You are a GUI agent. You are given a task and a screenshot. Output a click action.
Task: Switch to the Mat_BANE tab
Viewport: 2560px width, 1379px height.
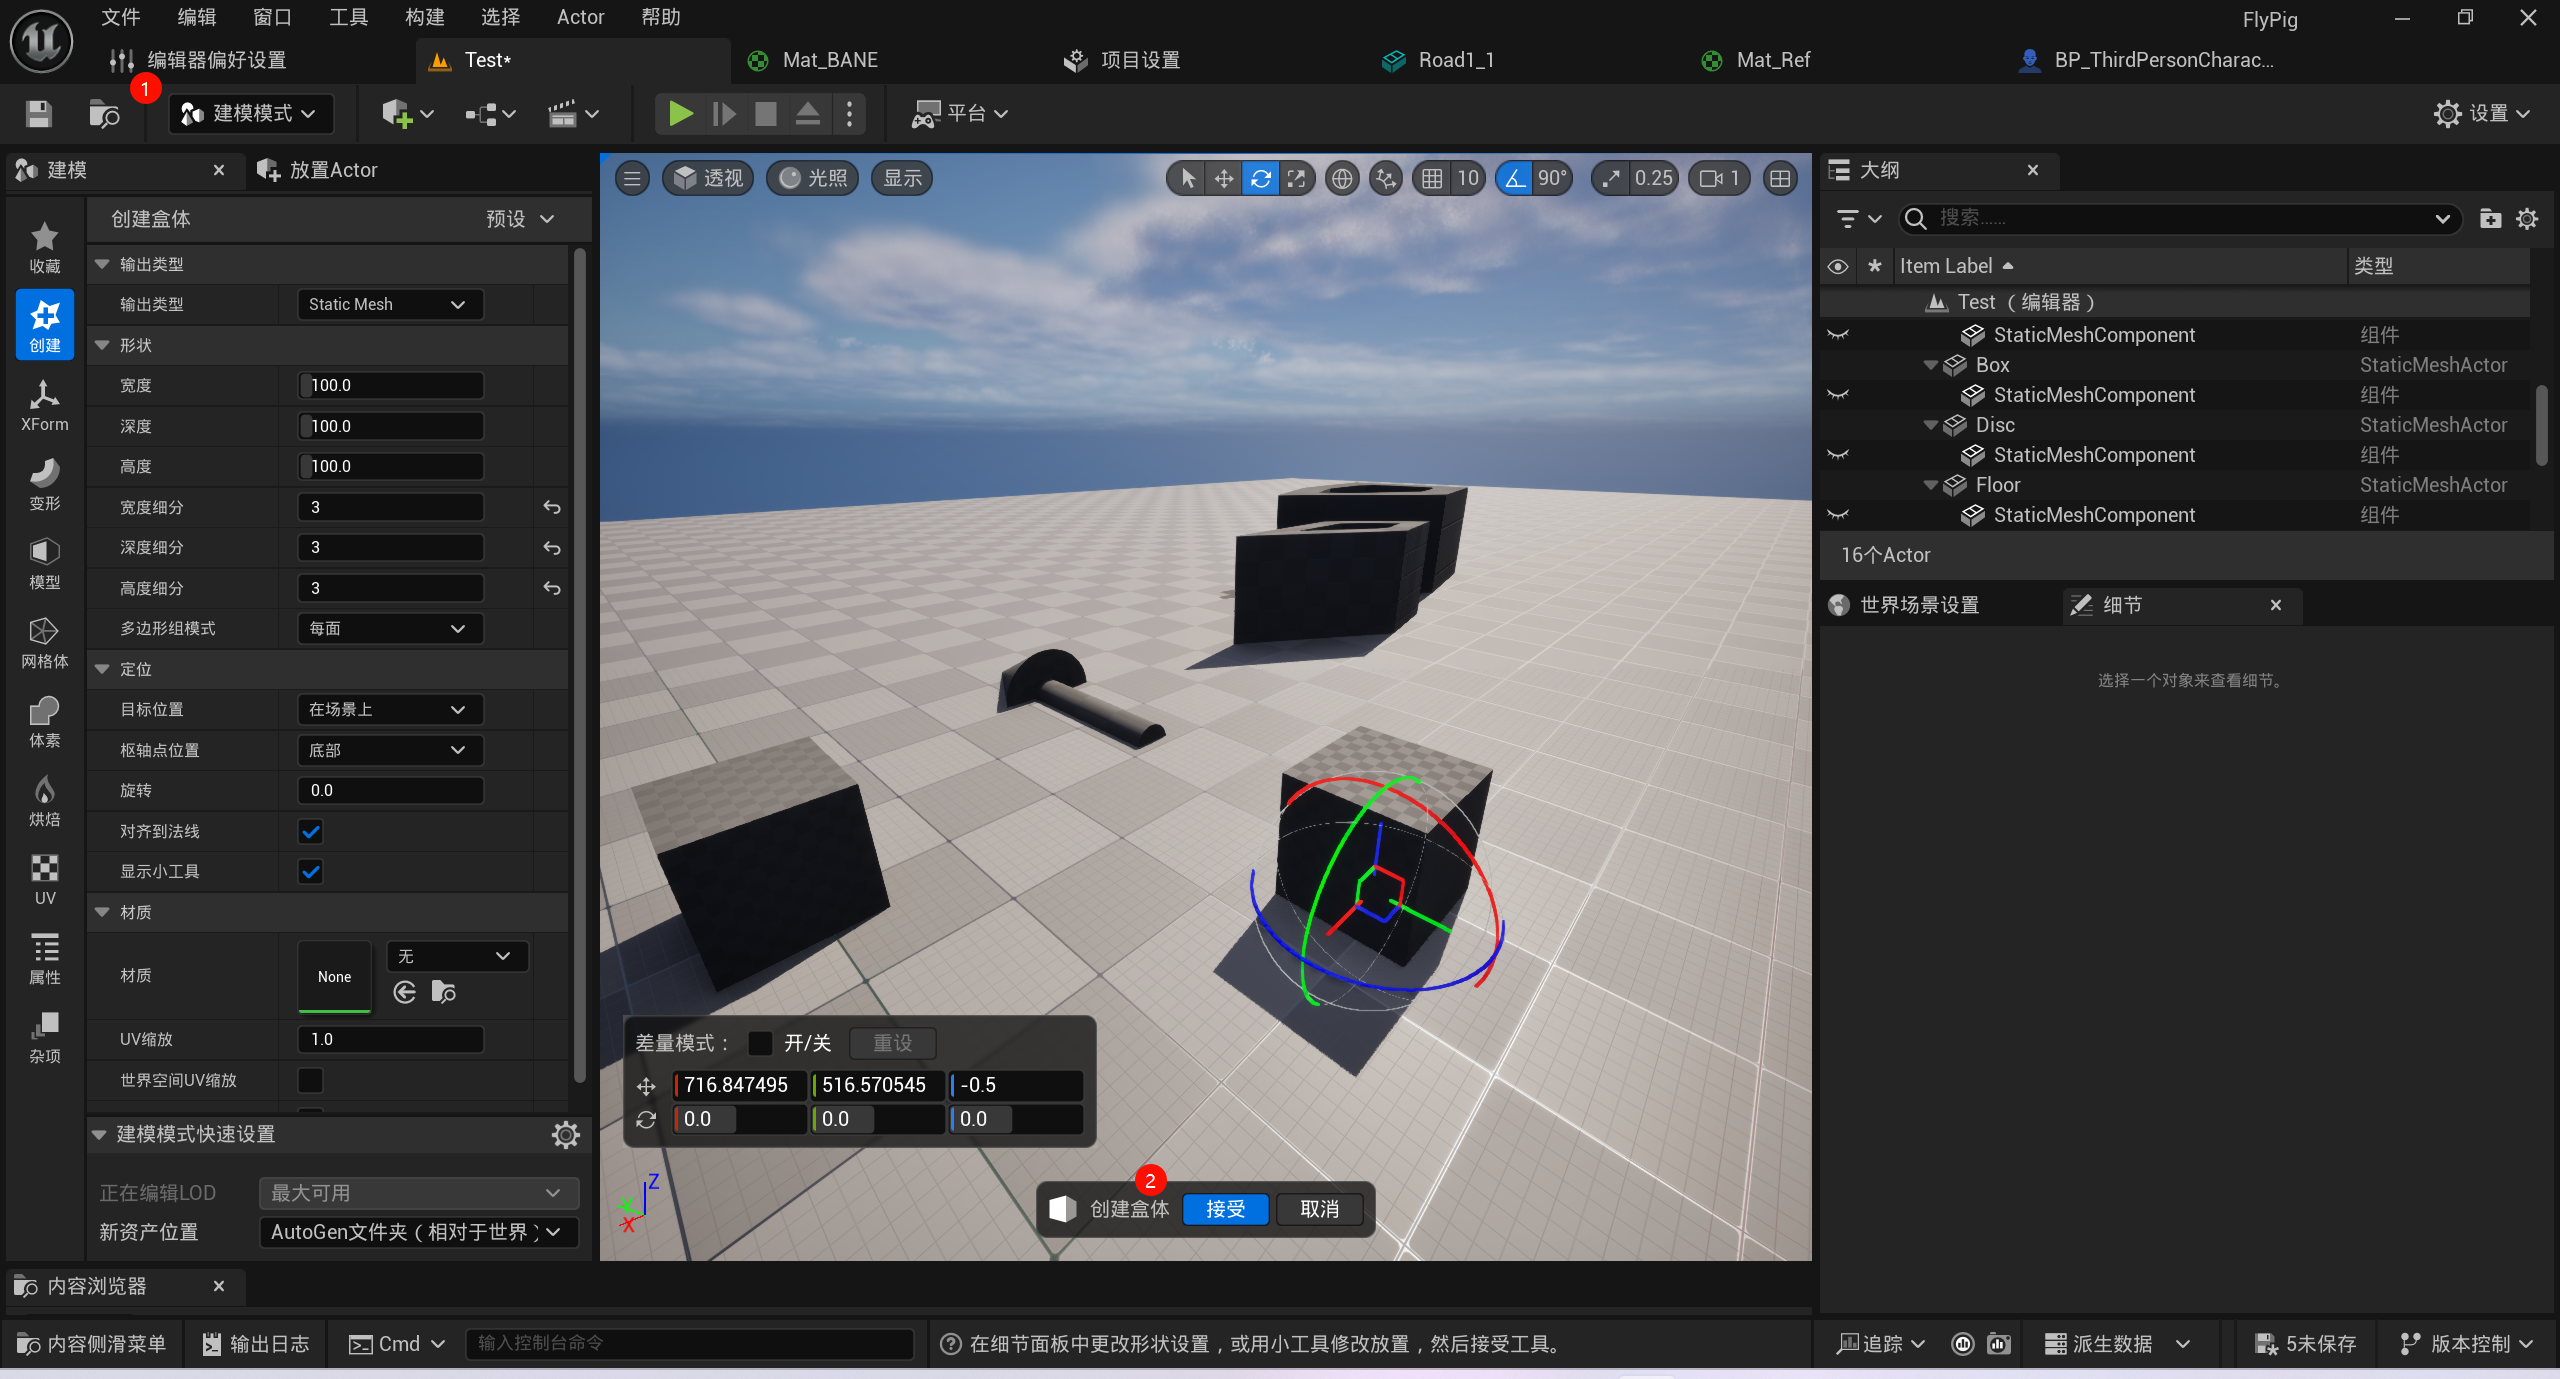coord(830,60)
